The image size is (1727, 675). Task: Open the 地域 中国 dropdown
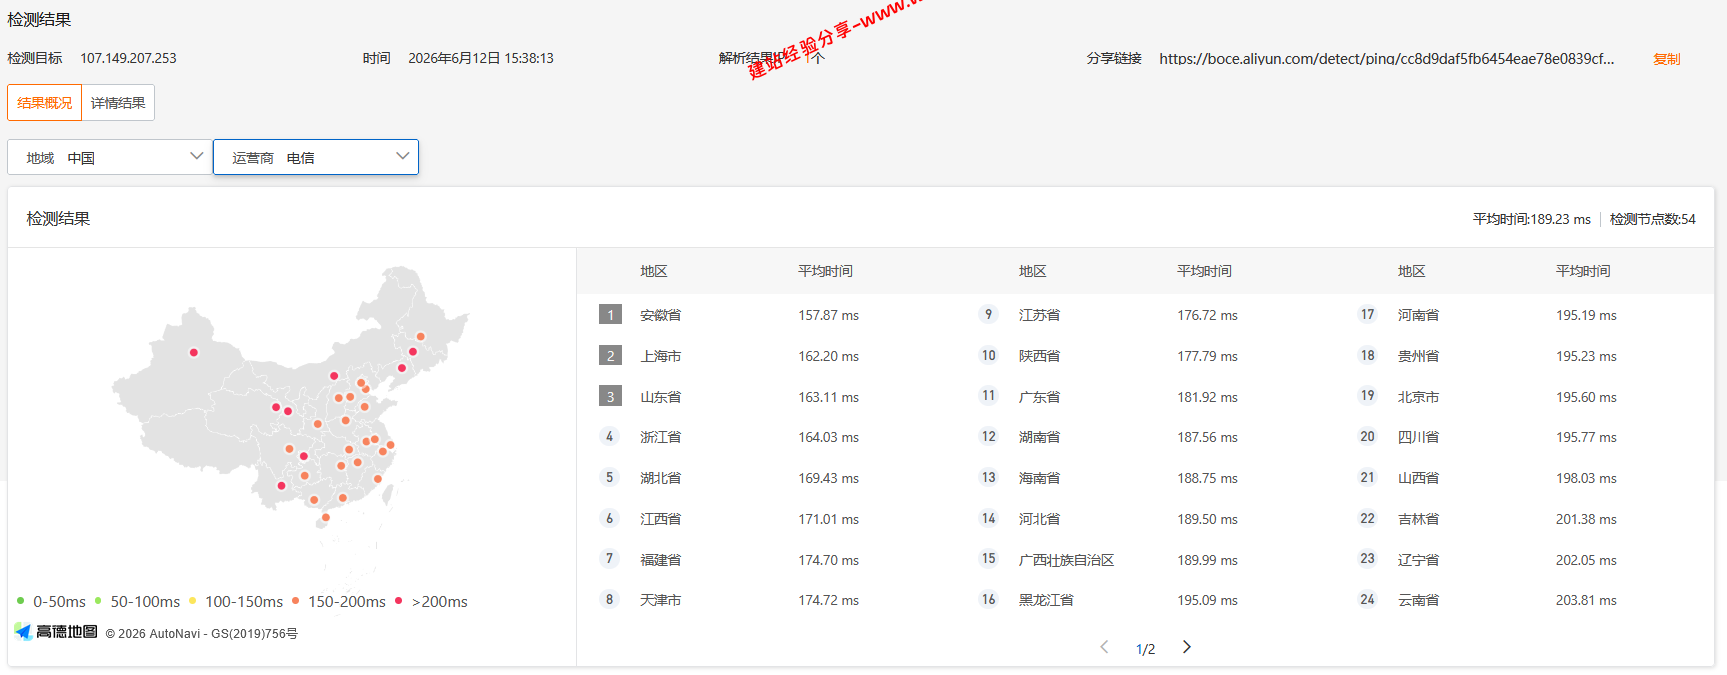point(110,157)
